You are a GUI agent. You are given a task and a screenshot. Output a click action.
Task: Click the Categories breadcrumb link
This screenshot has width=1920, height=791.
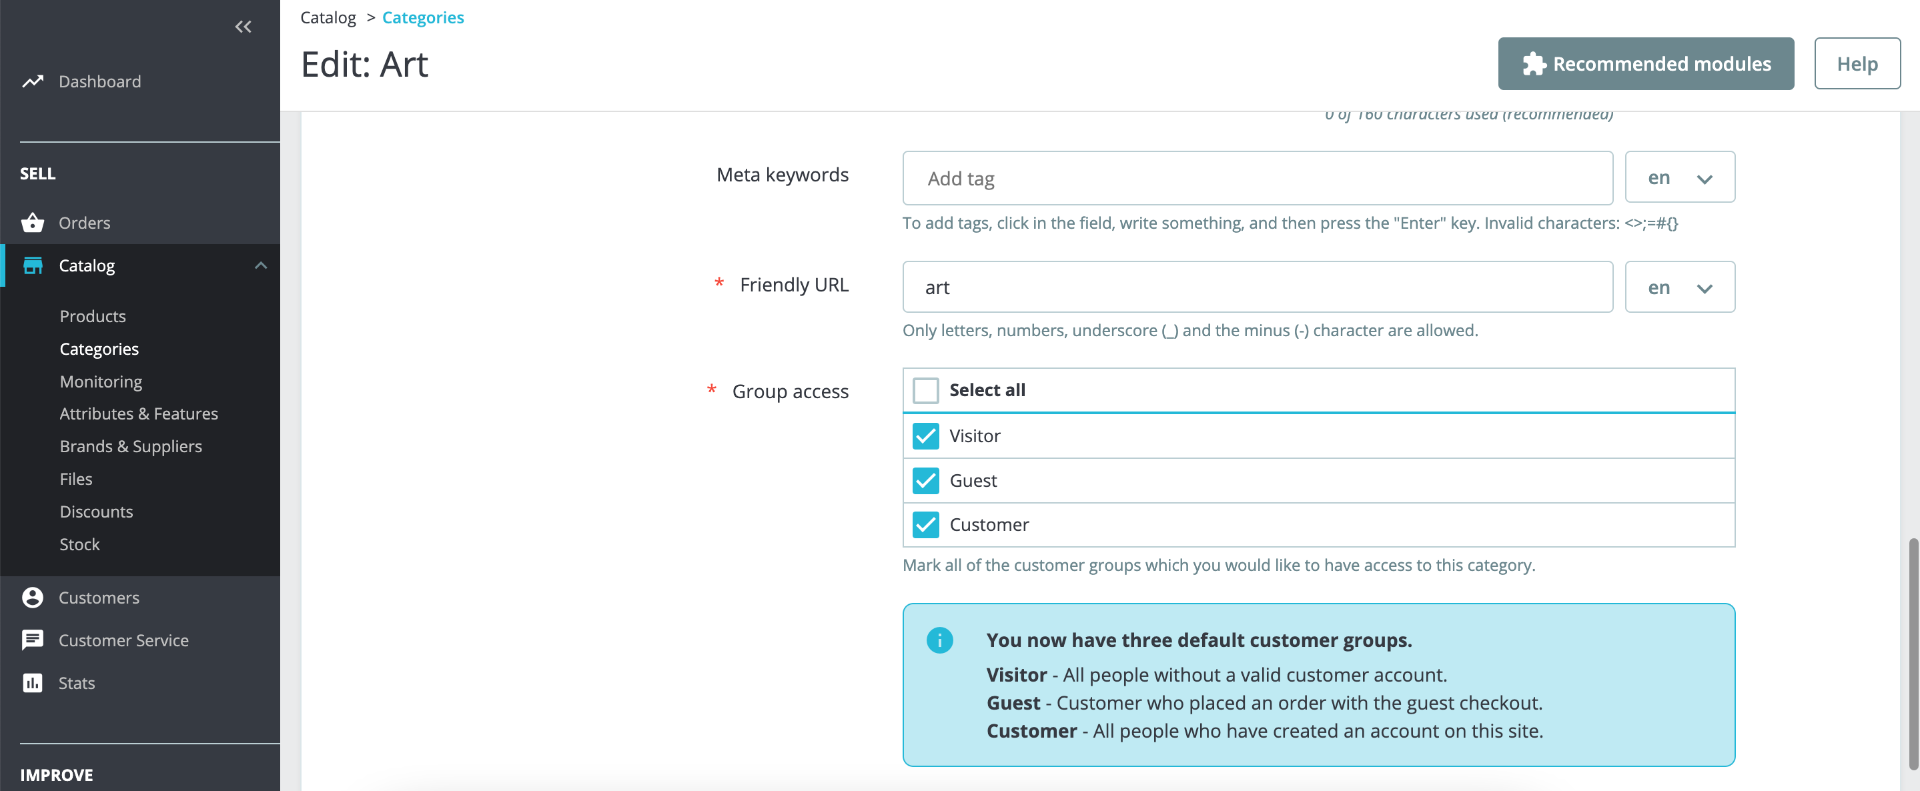(x=423, y=18)
